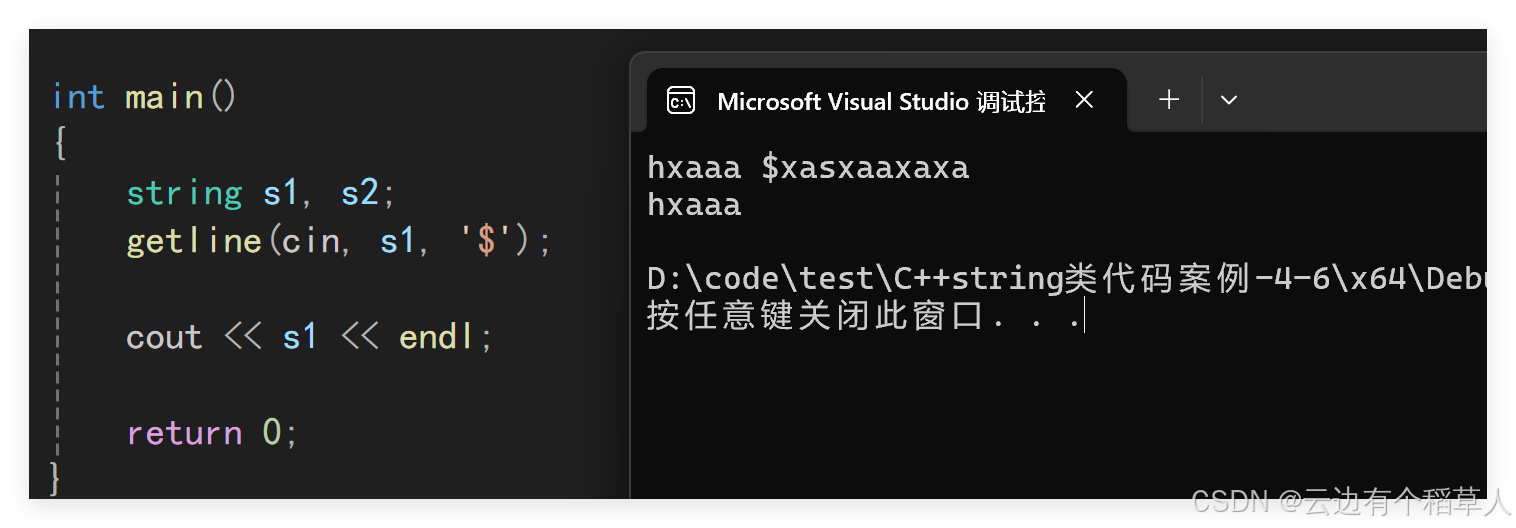Image resolution: width=1516 pixels, height=528 pixels.
Task: Click the 'getline' function call
Action: [193, 241]
